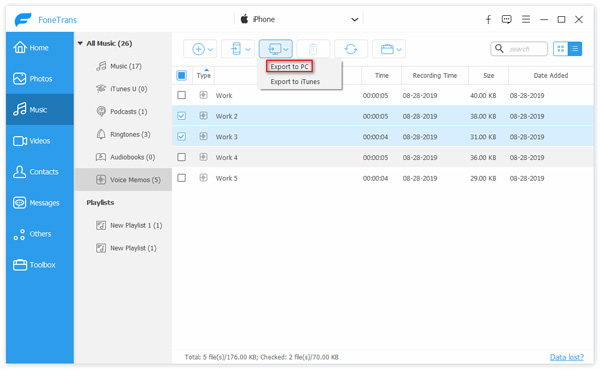Choose Export to PC menu option
The width and height of the screenshot is (600, 370).
[289, 67]
